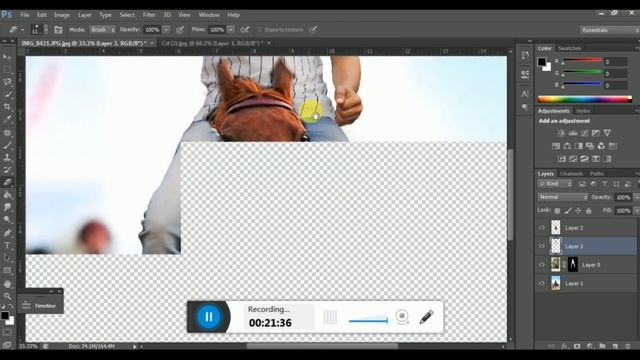
Task: Select the Rectangular Marquee tool
Action: click(x=7, y=69)
